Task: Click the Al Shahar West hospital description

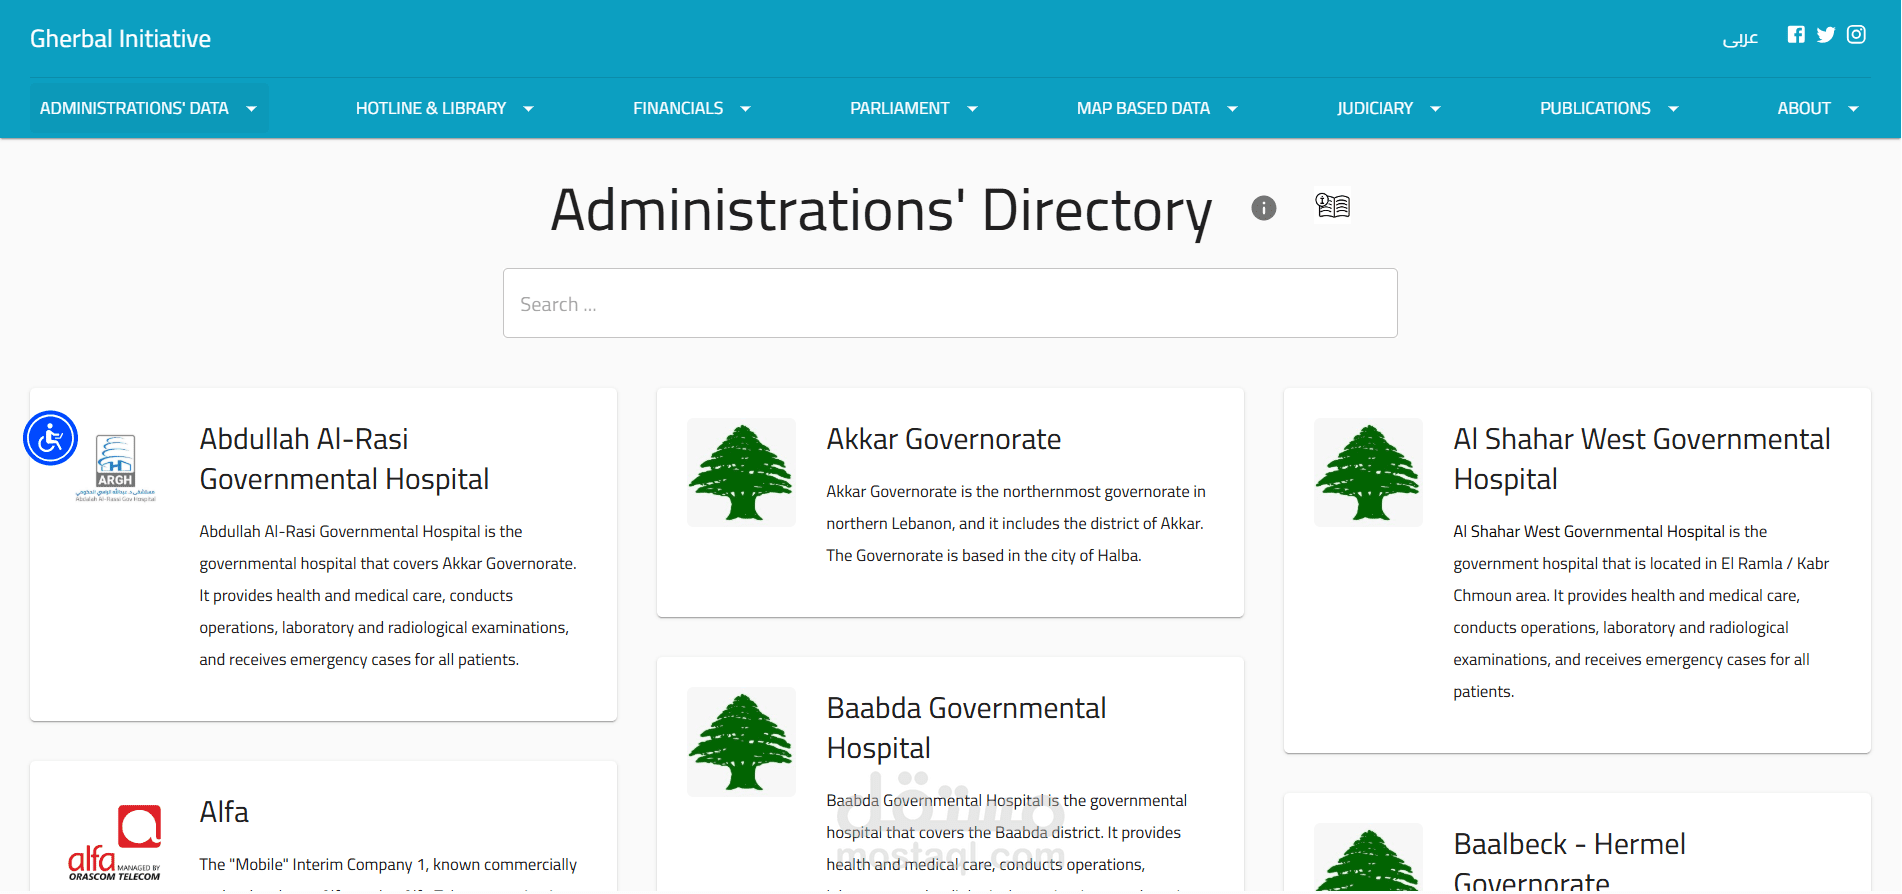Action: point(1641,612)
